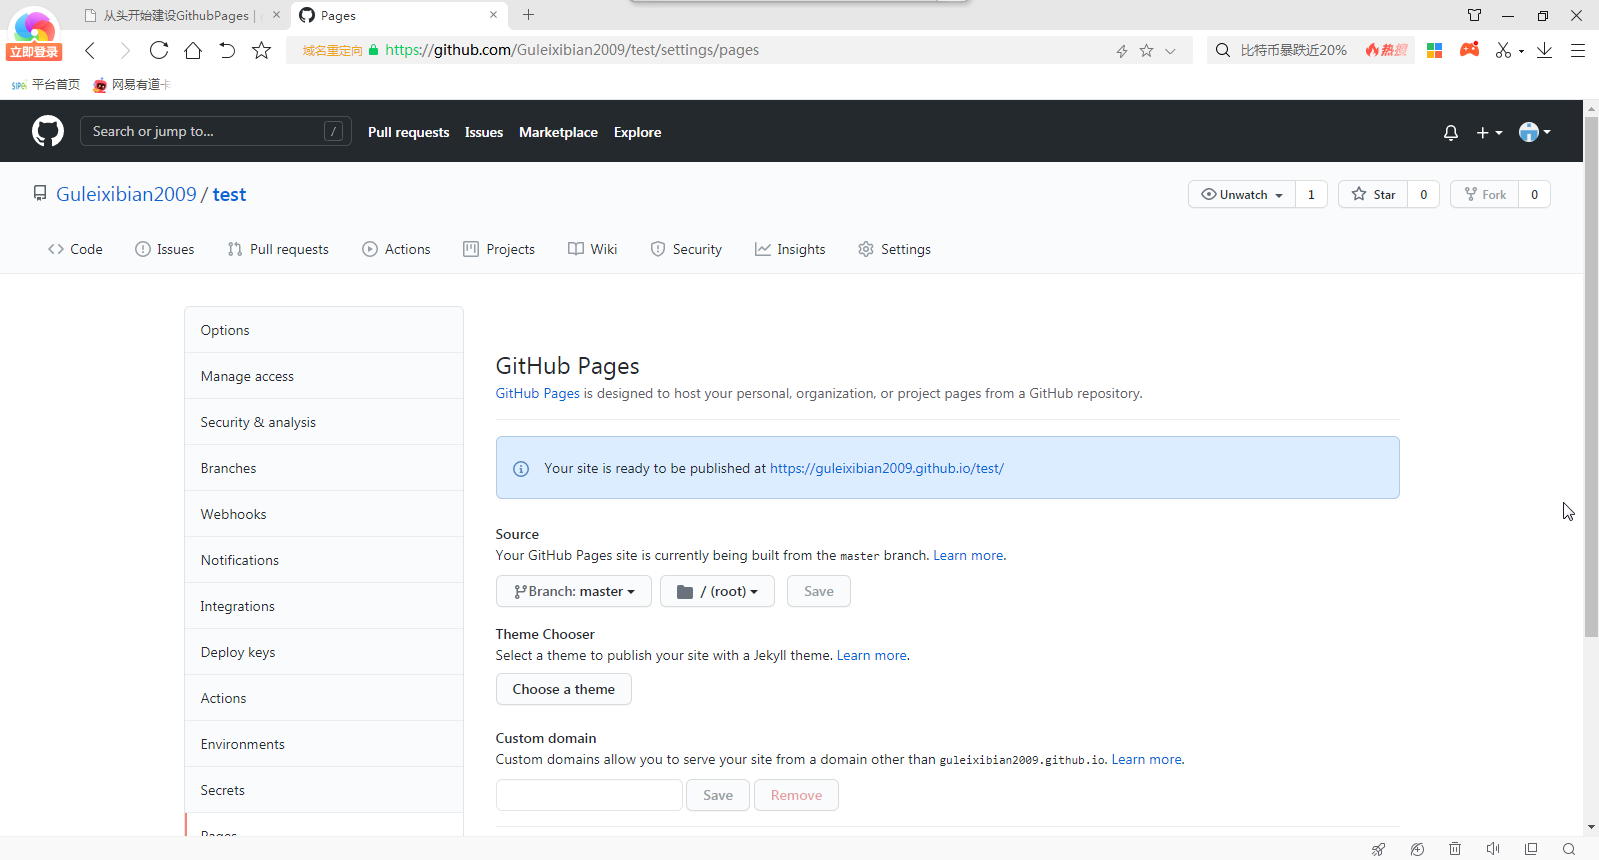Focus the Custom domain input field
The width and height of the screenshot is (1599, 860).
click(x=589, y=795)
